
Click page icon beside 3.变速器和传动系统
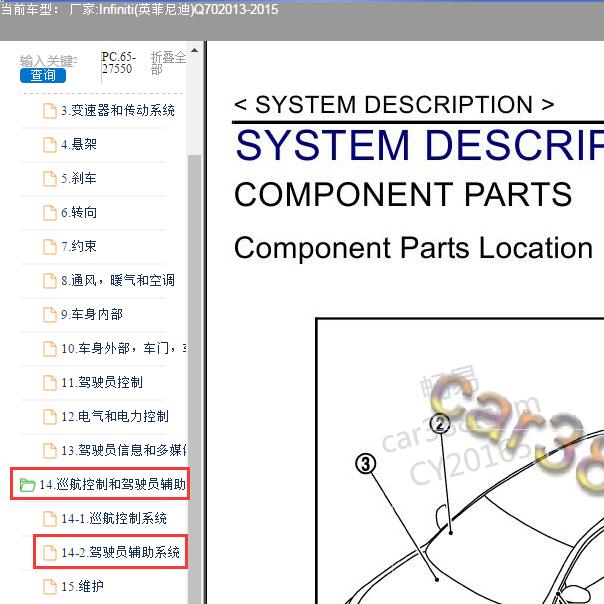50,111
